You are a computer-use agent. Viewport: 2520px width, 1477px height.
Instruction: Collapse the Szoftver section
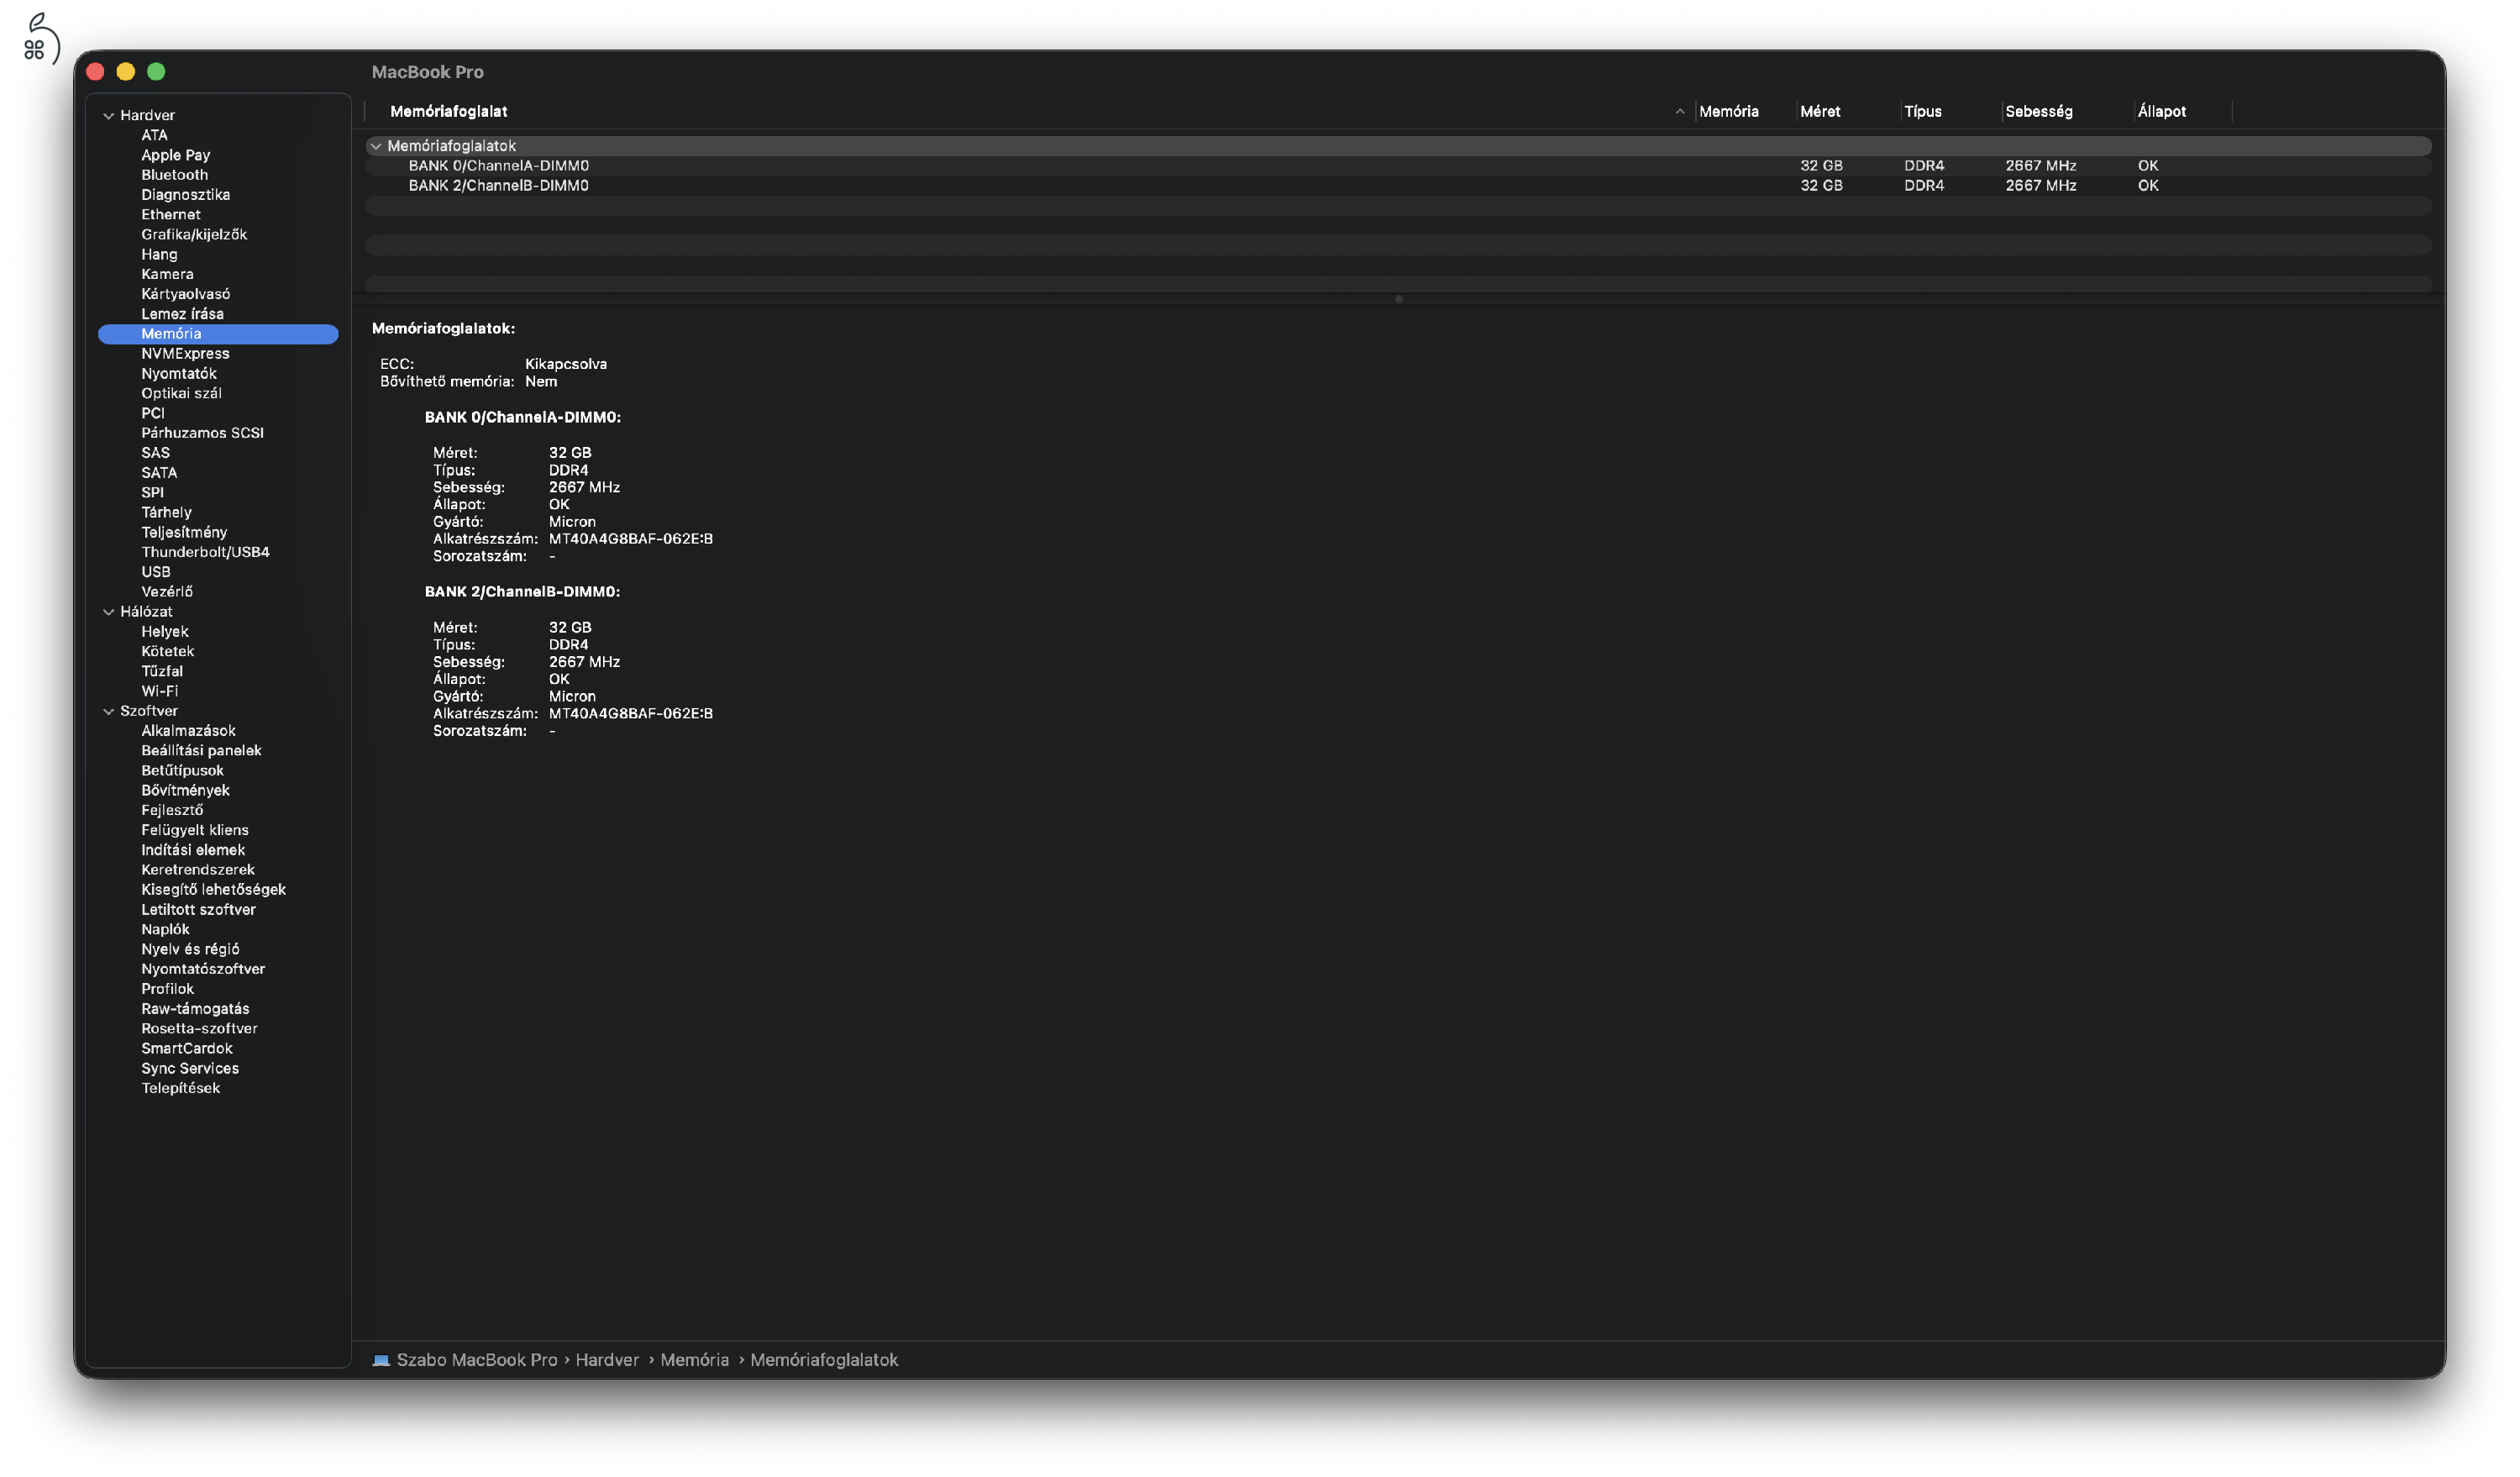(109, 712)
